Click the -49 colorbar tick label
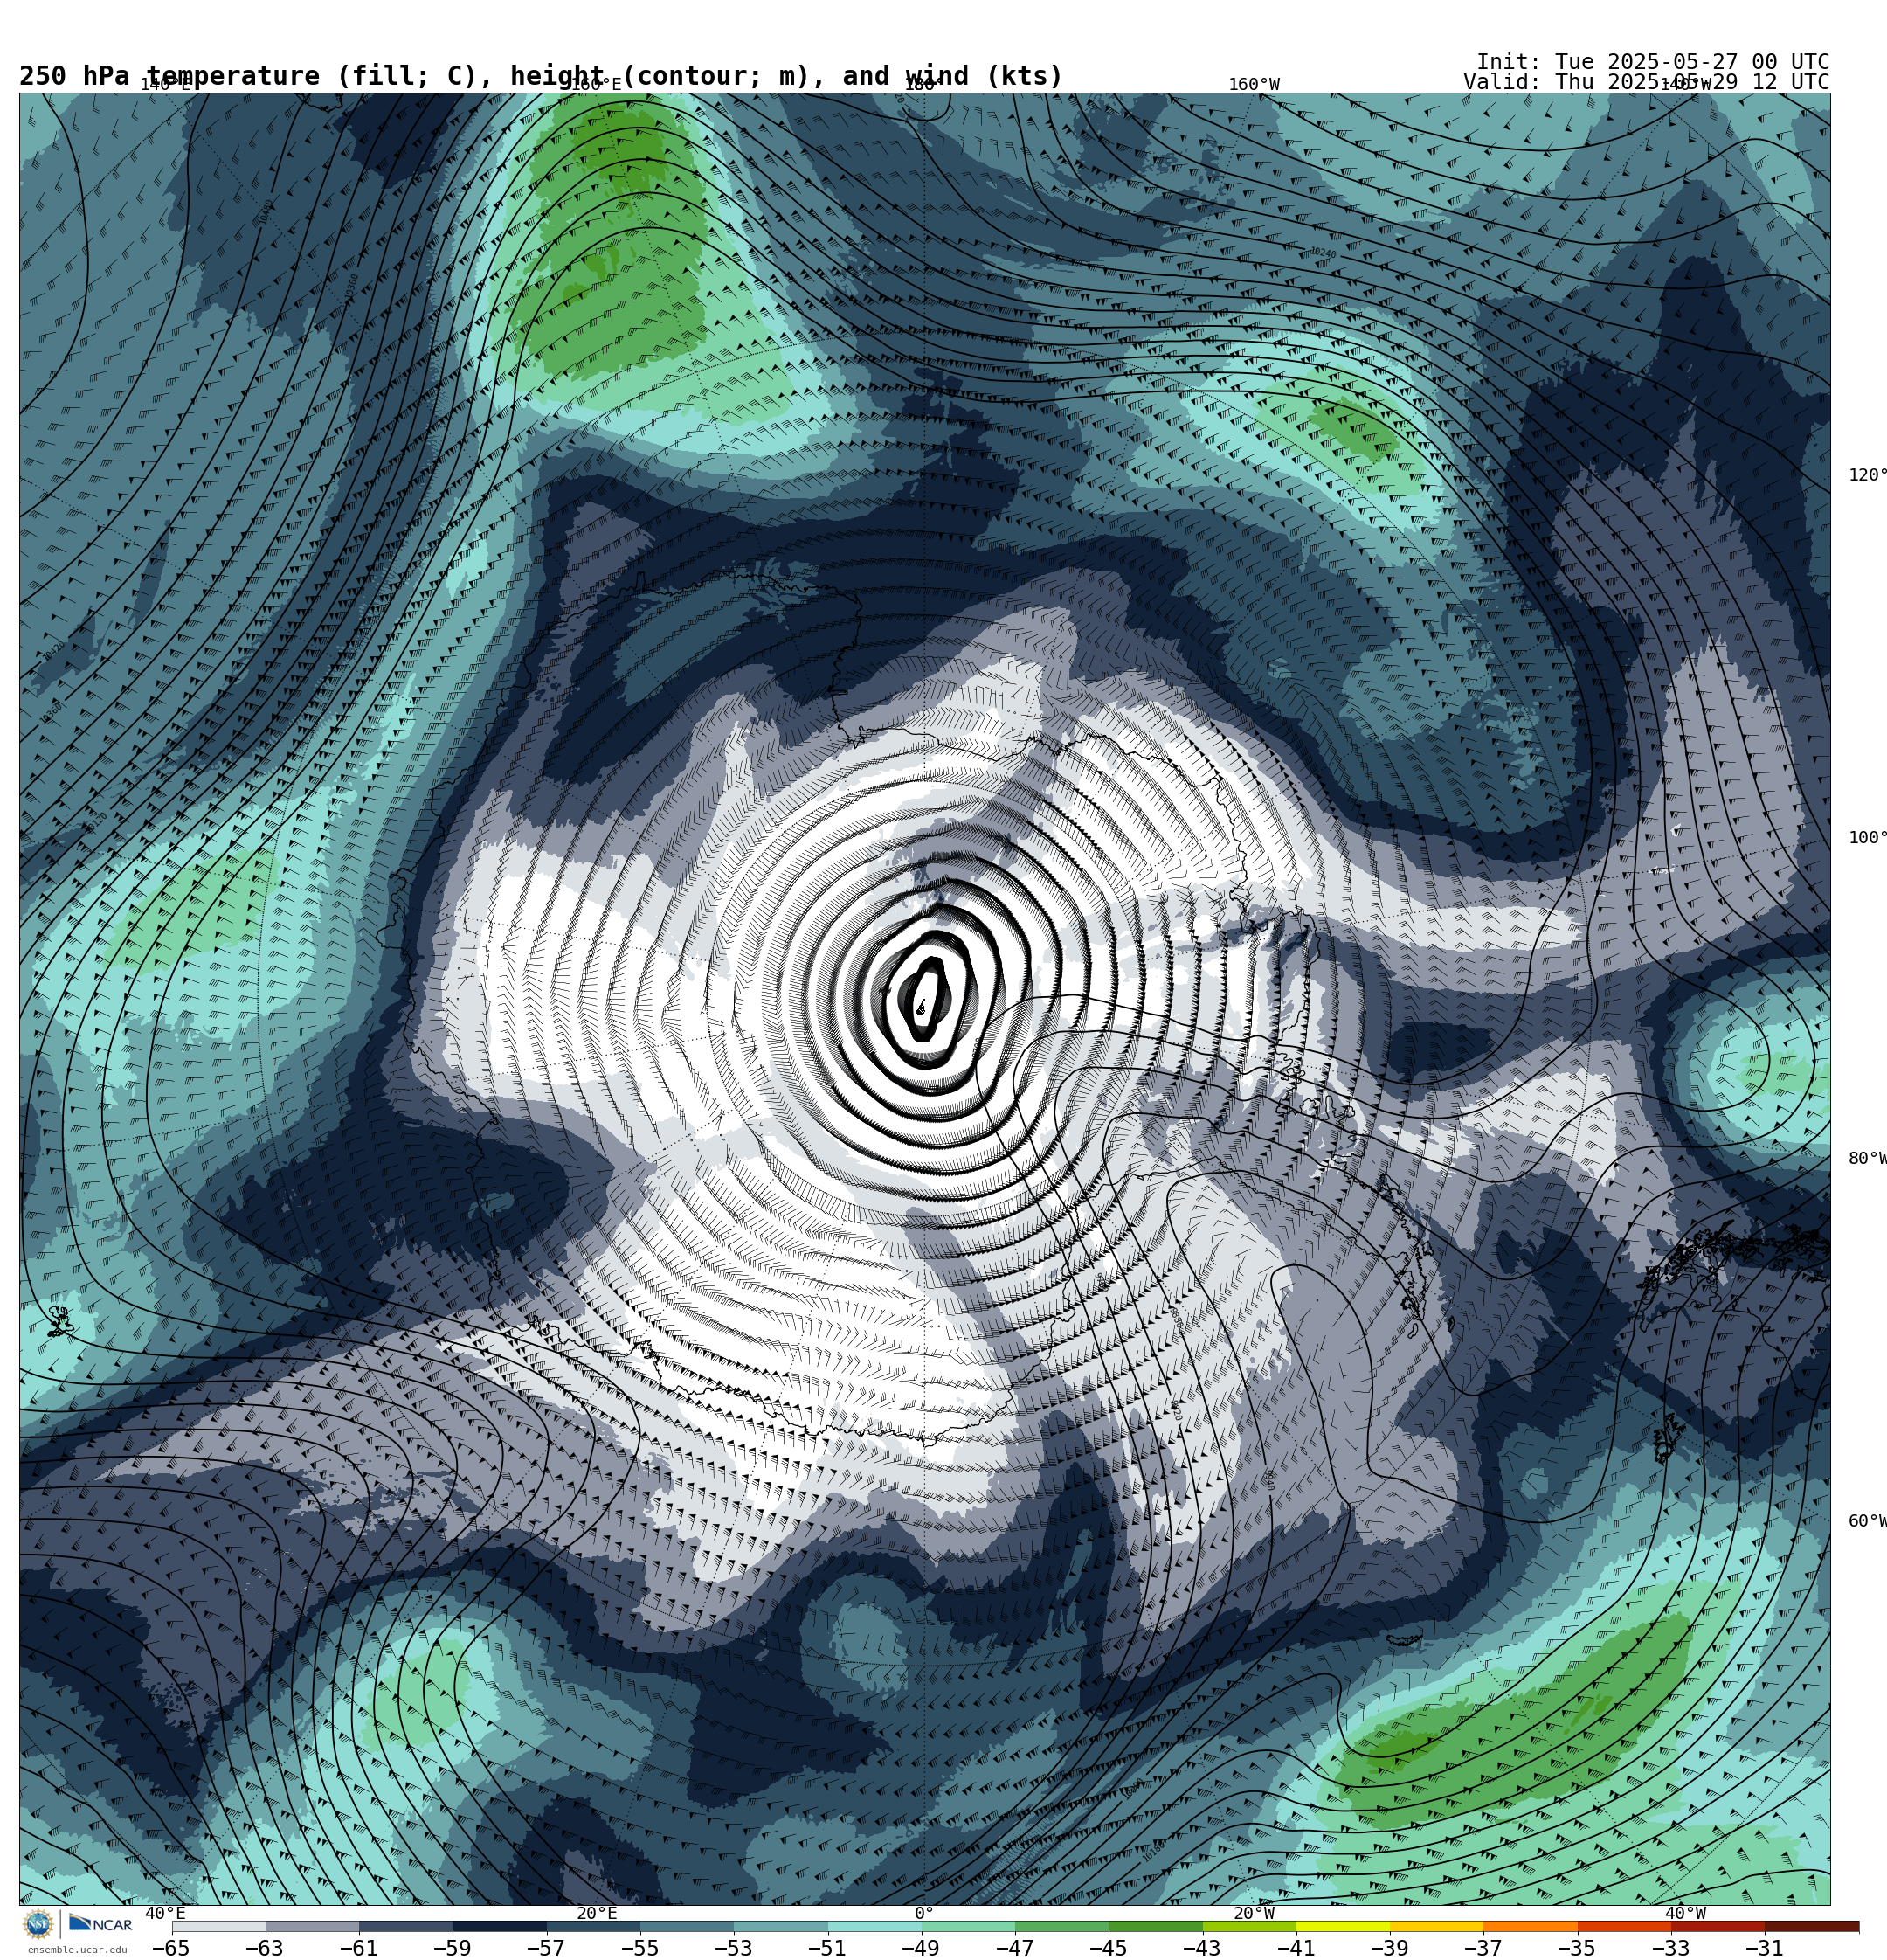This screenshot has width=1887, height=1960. [921, 1948]
